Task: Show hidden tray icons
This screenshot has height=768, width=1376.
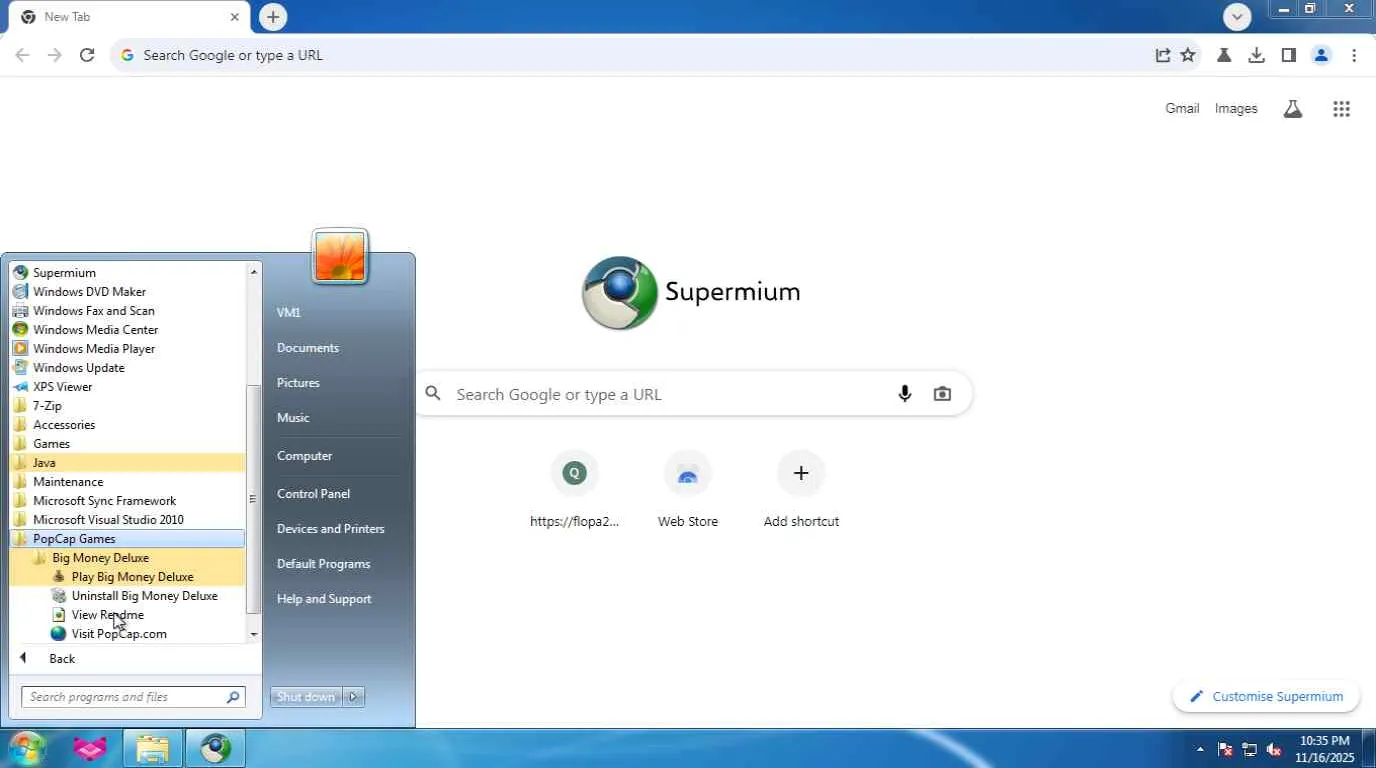Action: point(1200,749)
